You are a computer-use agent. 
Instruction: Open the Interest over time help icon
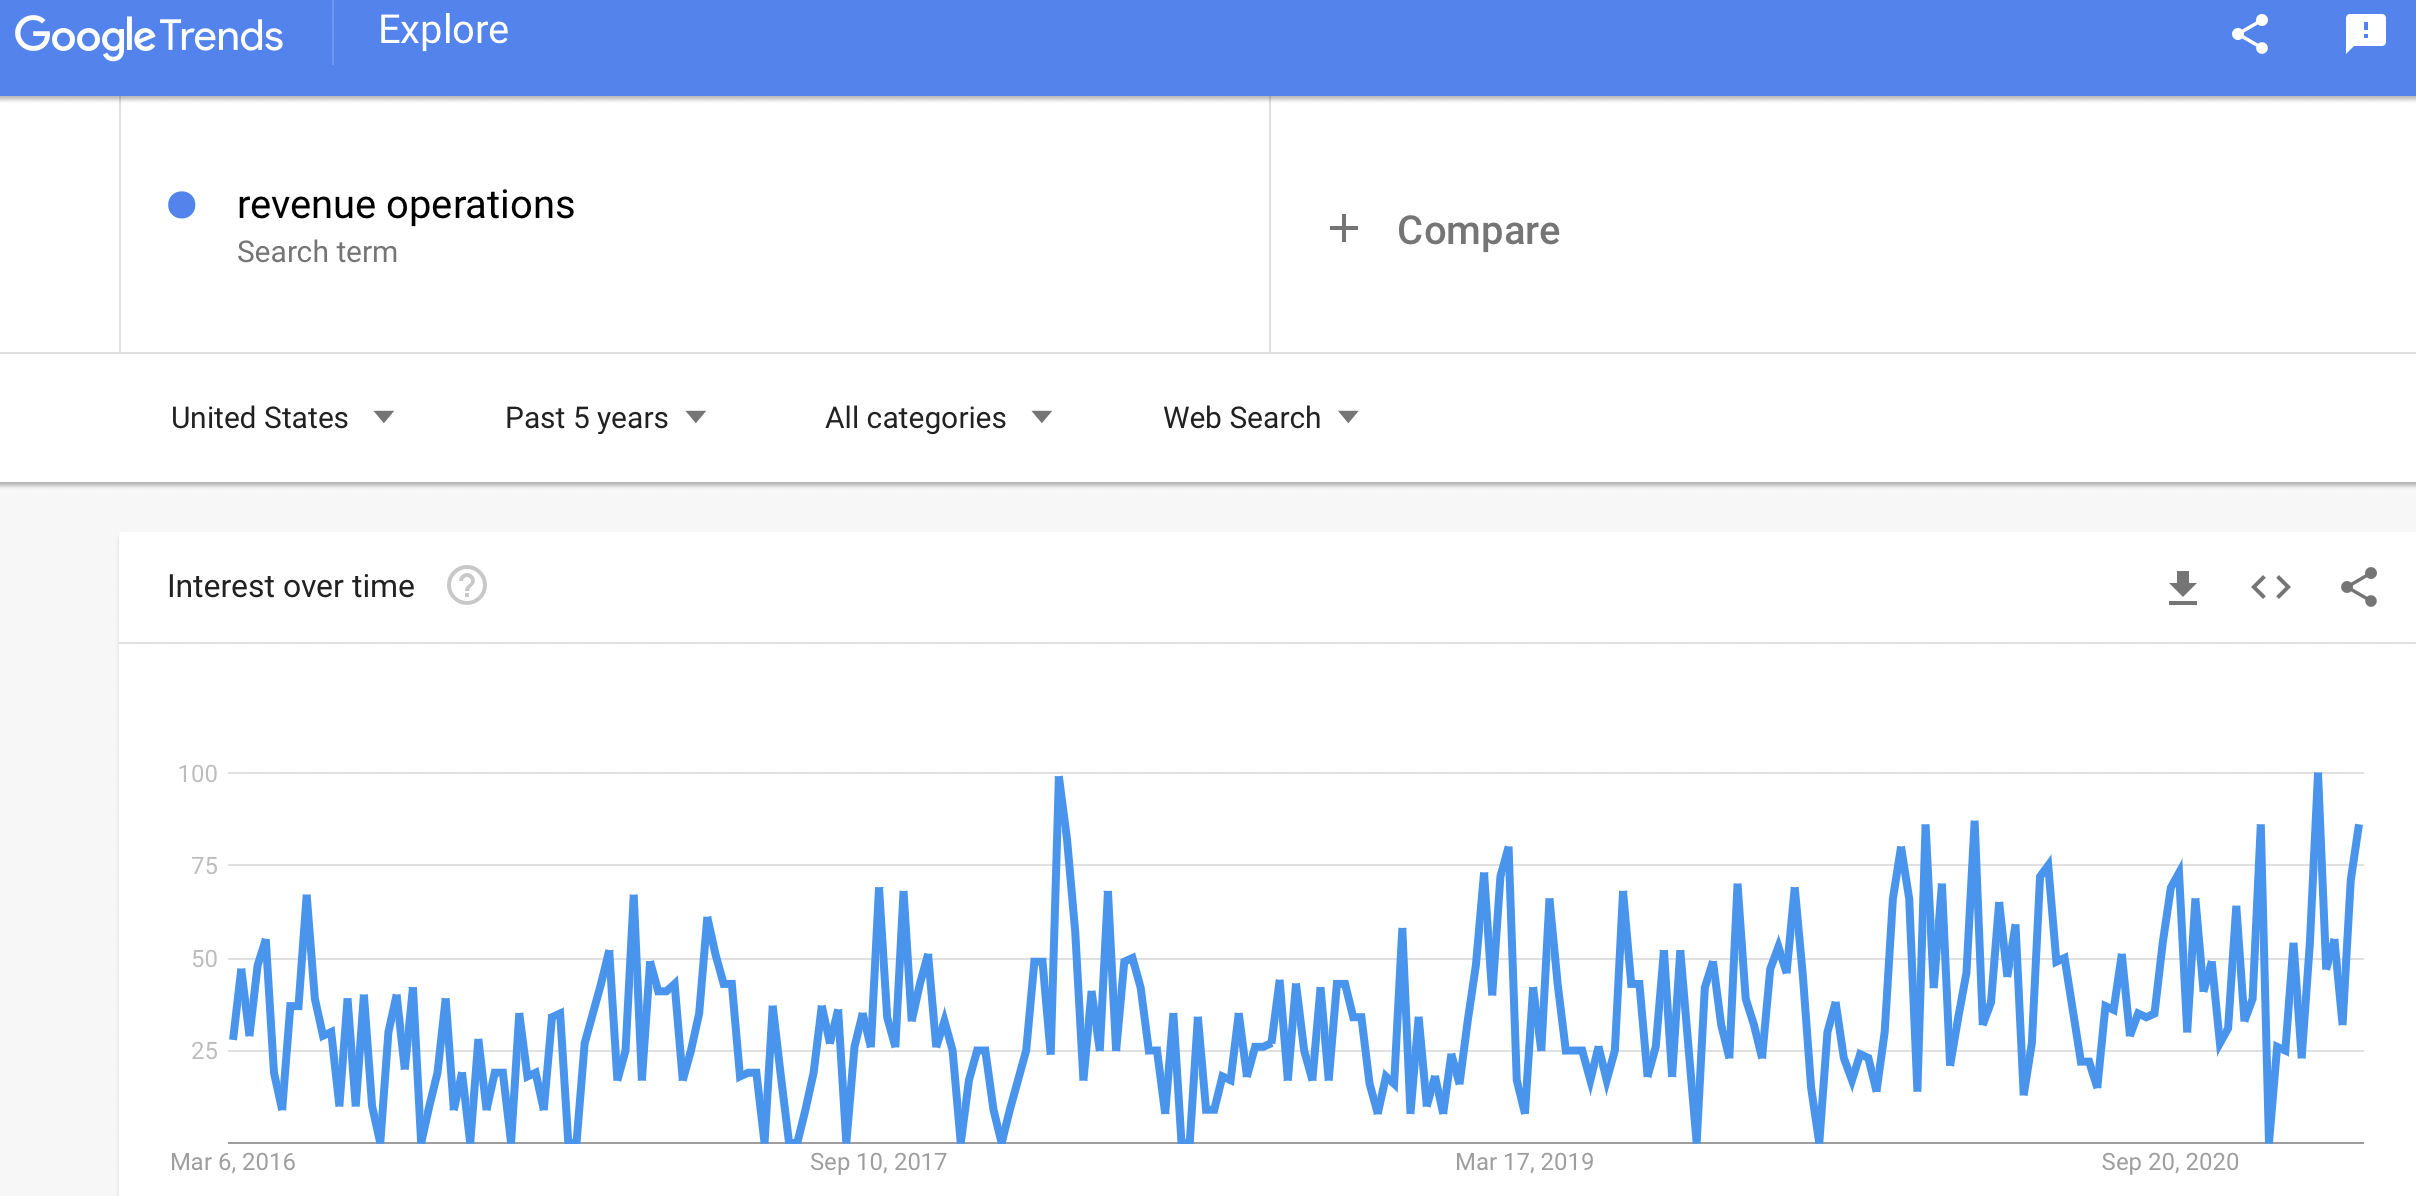click(466, 586)
